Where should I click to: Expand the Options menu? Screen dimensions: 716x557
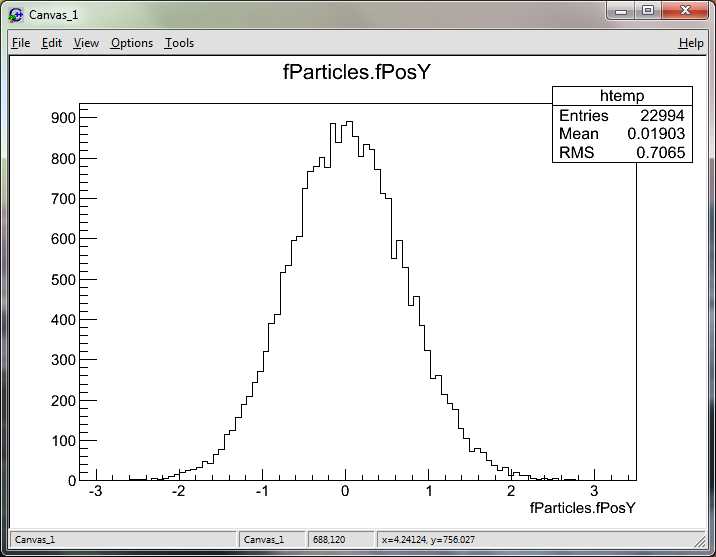coord(132,43)
